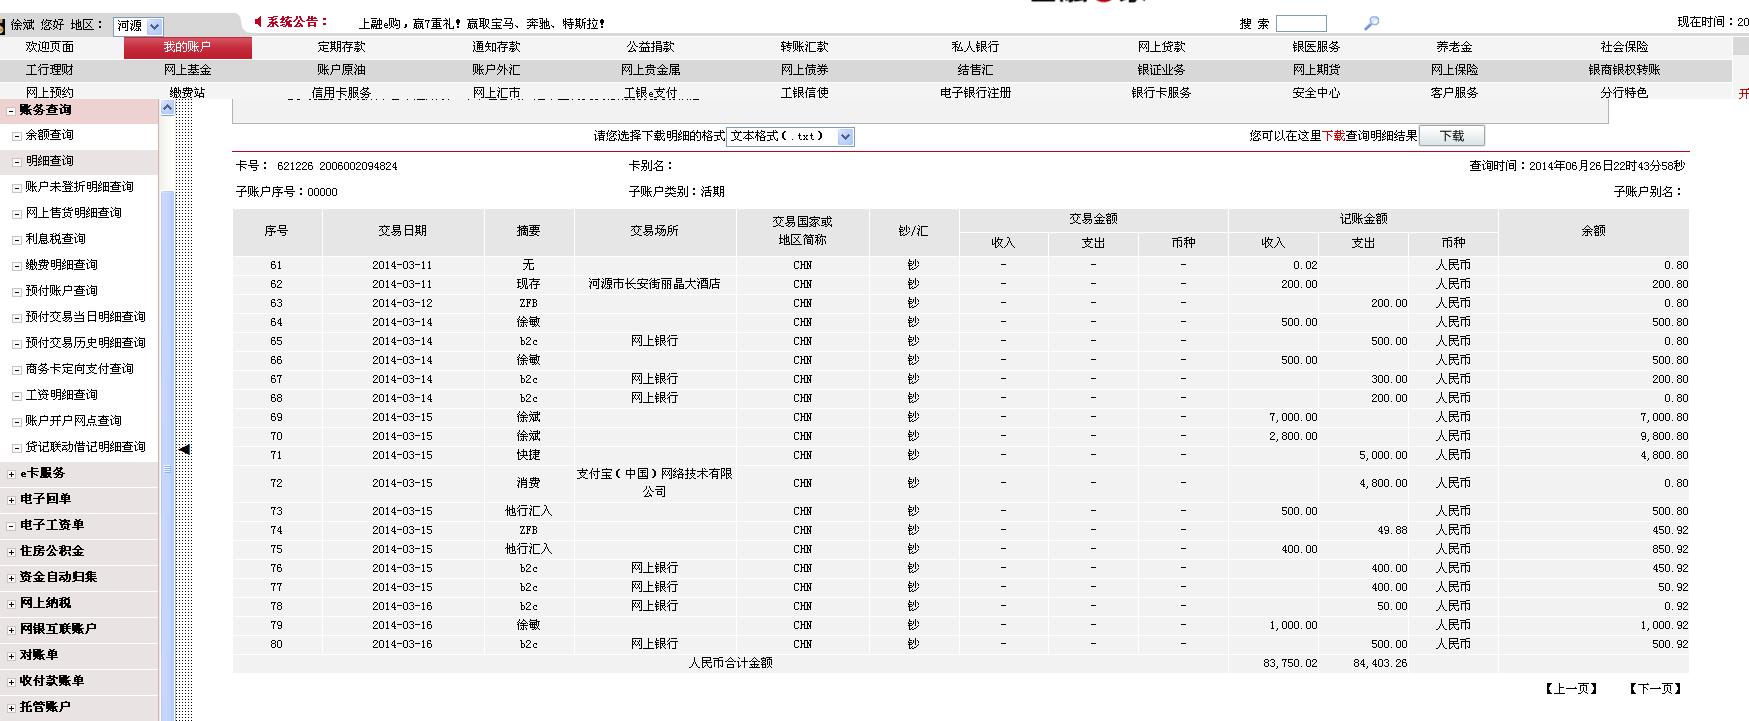Go to previous page with 上一页
The height and width of the screenshot is (721, 1749).
(x=1571, y=689)
